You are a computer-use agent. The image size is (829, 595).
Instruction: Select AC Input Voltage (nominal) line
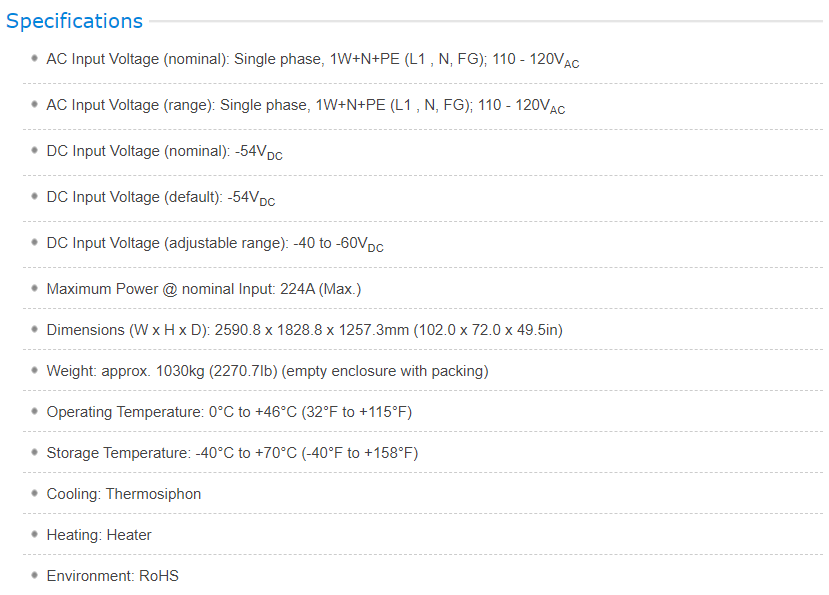(x=312, y=60)
